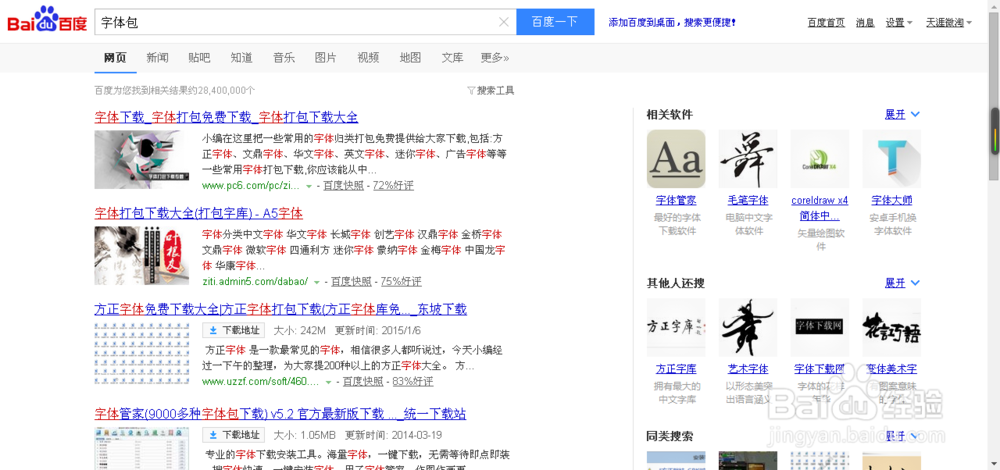This screenshot has width=1000, height=470.
Task: Open the 更多» tab menu
Action: click(495, 58)
